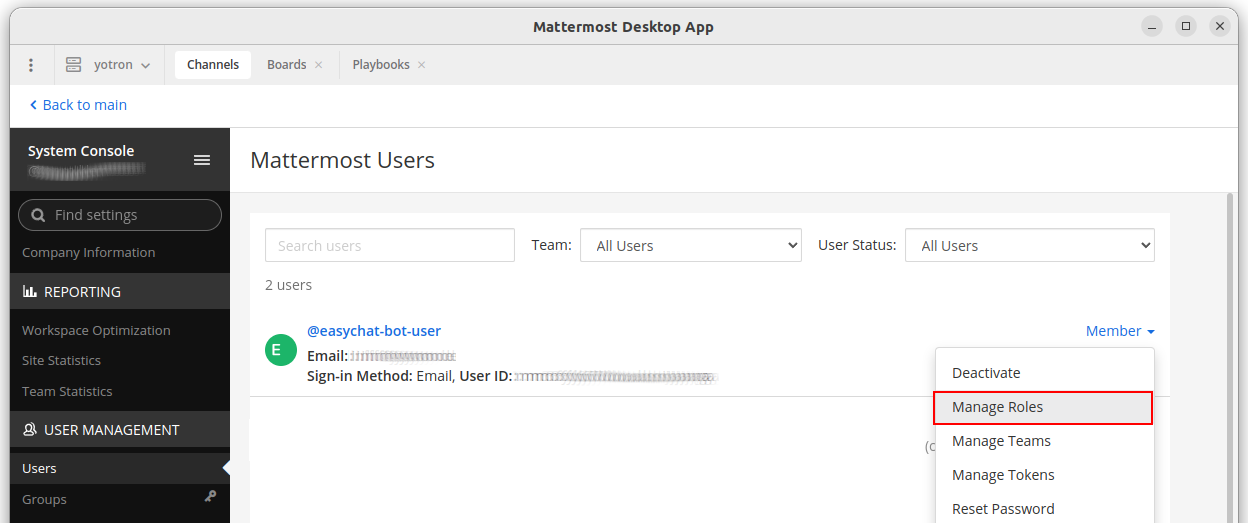The width and height of the screenshot is (1248, 523).
Task: Open Site Statistics page
Action: point(61,361)
